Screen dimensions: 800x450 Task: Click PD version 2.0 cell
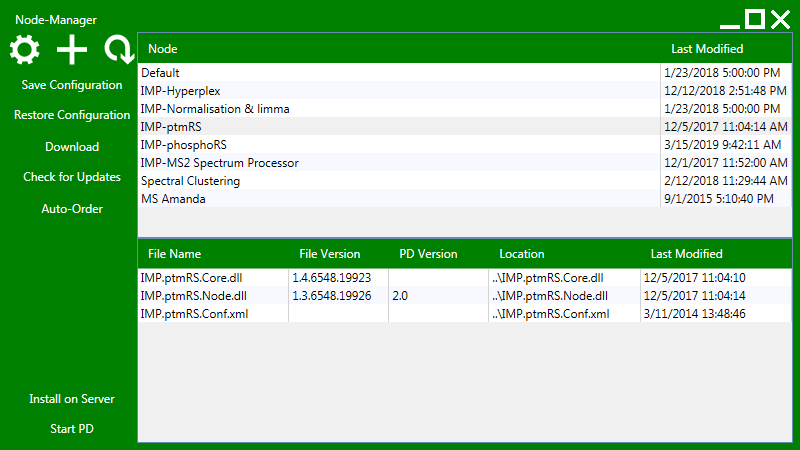pos(400,296)
